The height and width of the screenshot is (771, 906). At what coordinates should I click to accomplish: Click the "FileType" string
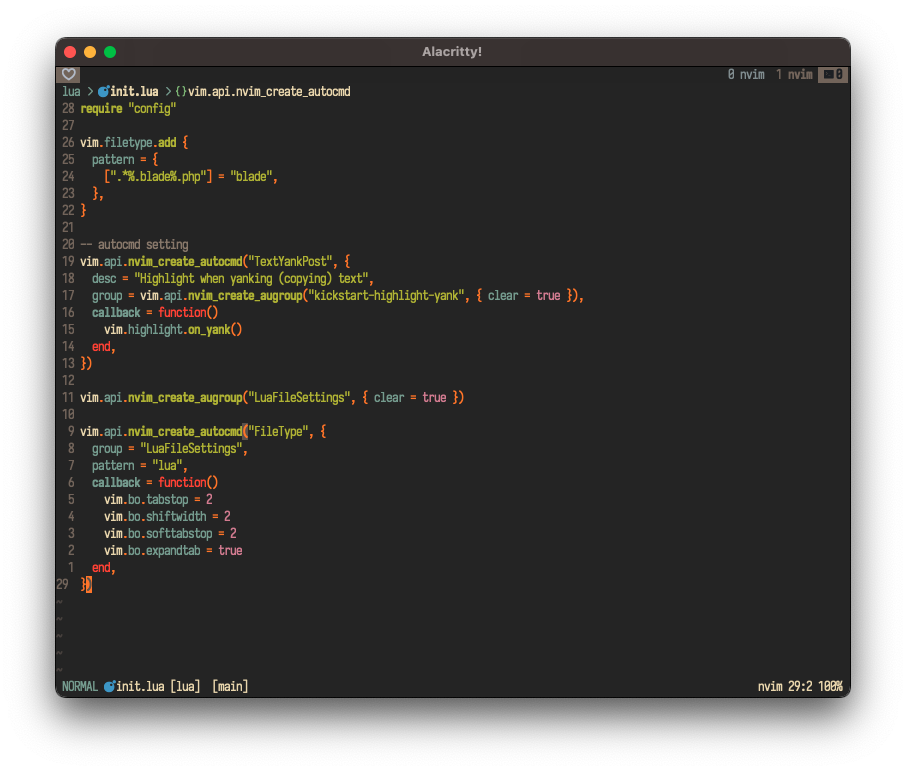(x=279, y=432)
